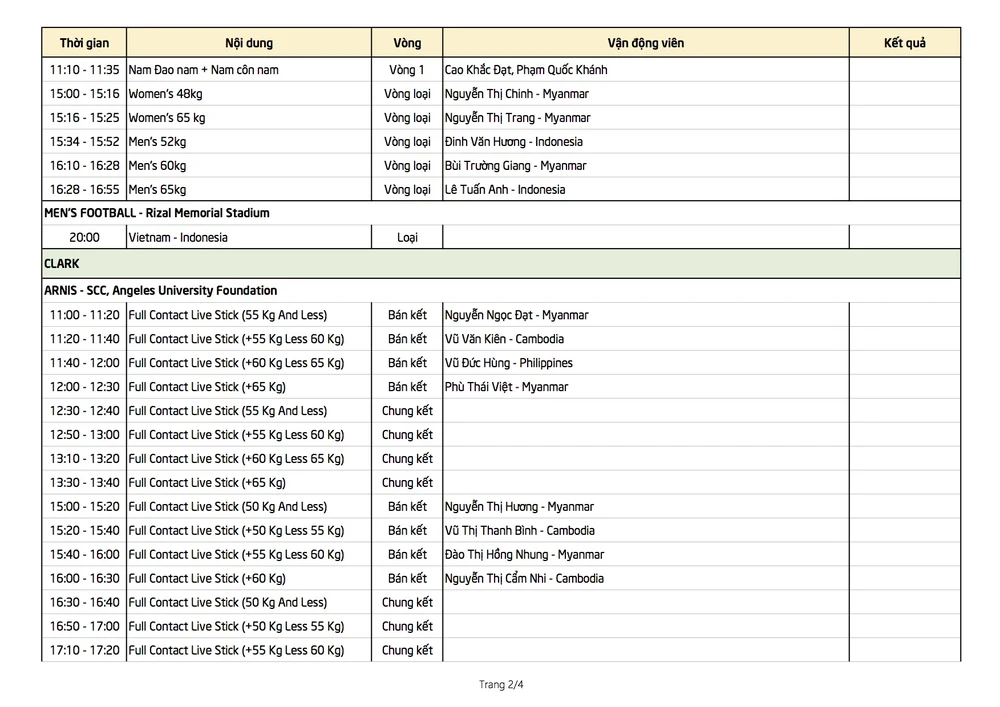Click 'Vũ Đức Hùng - Philippines' cell
Image resolution: width=1000 pixels, height=707 pixels.
(x=509, y=363)
